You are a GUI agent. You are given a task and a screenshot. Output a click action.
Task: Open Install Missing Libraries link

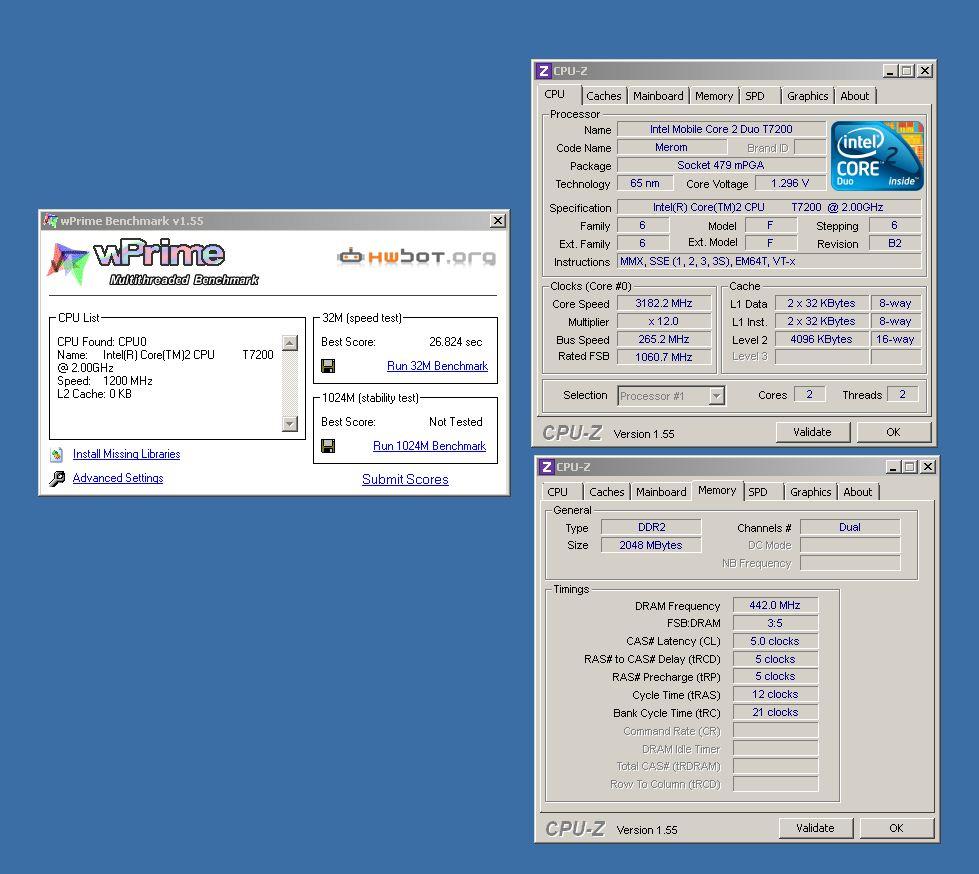click(x=126, y=454)
